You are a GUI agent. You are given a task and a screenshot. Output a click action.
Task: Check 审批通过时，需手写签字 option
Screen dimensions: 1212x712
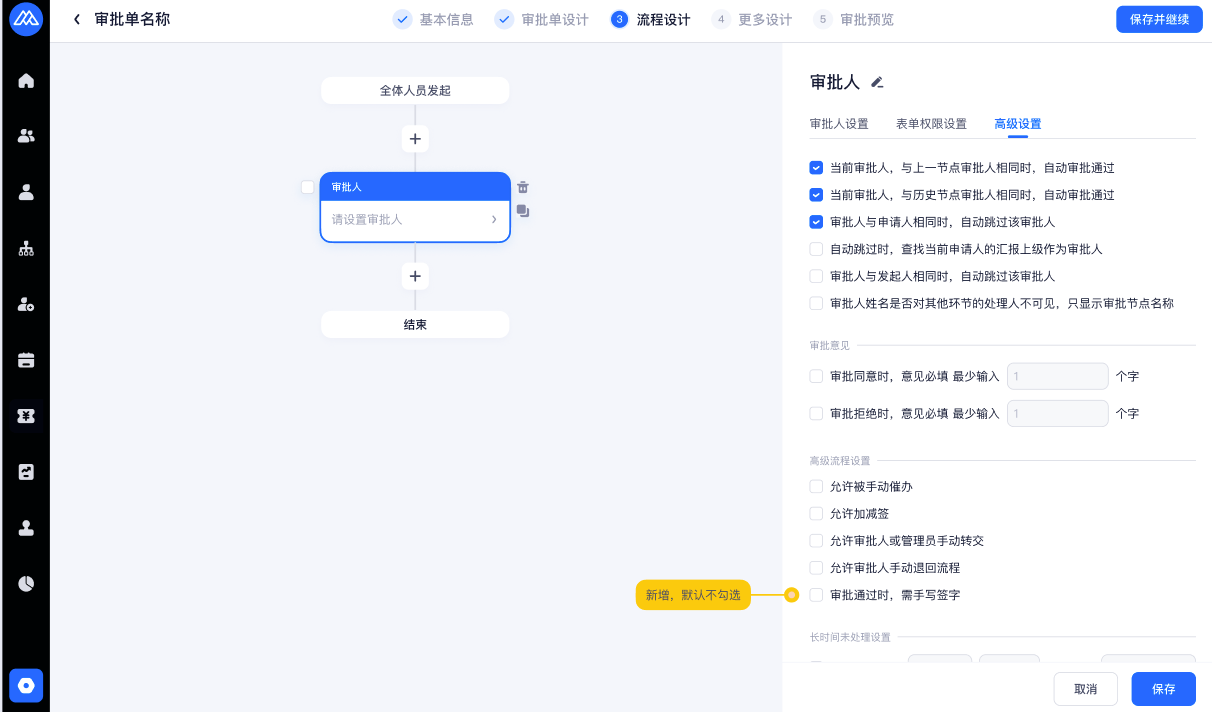coord(816,595)
